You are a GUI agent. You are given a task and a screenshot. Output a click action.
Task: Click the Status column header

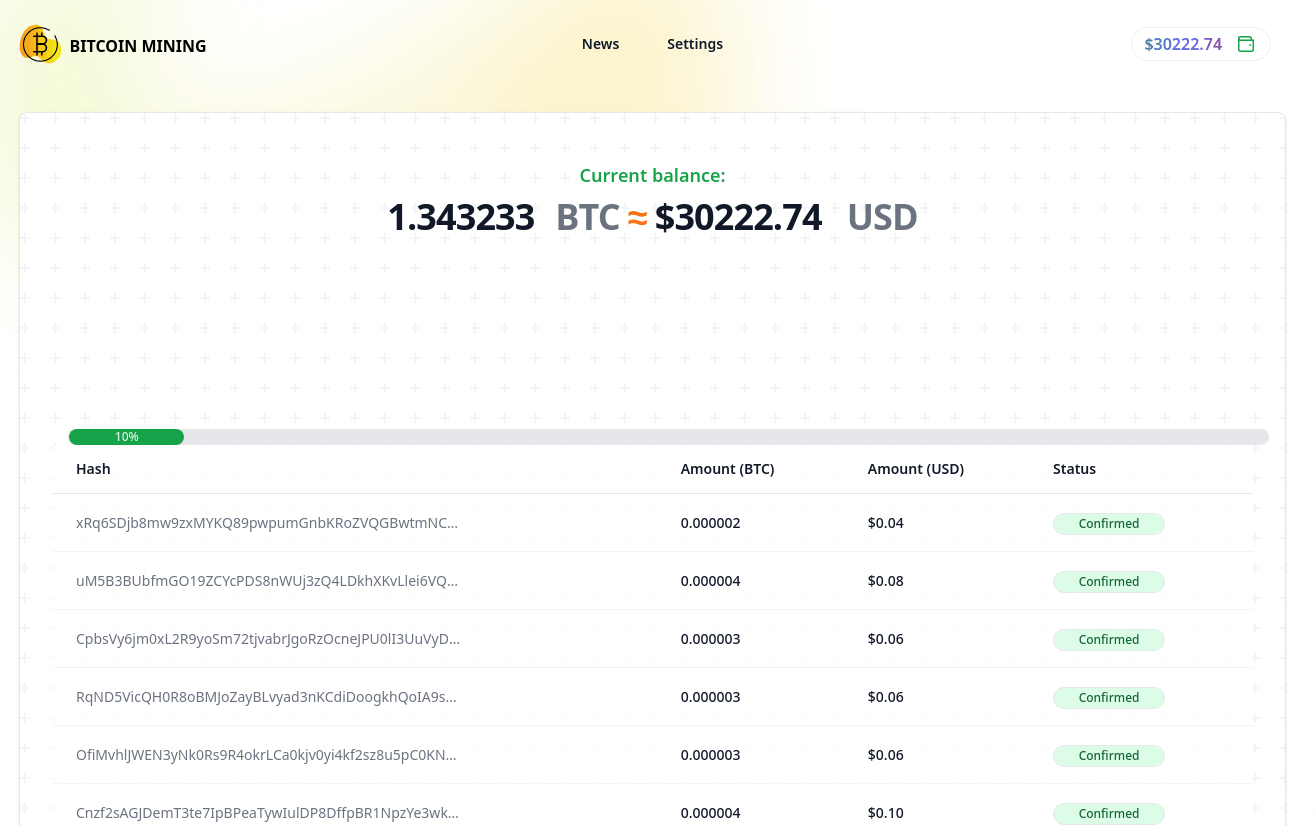(1074, 469)
